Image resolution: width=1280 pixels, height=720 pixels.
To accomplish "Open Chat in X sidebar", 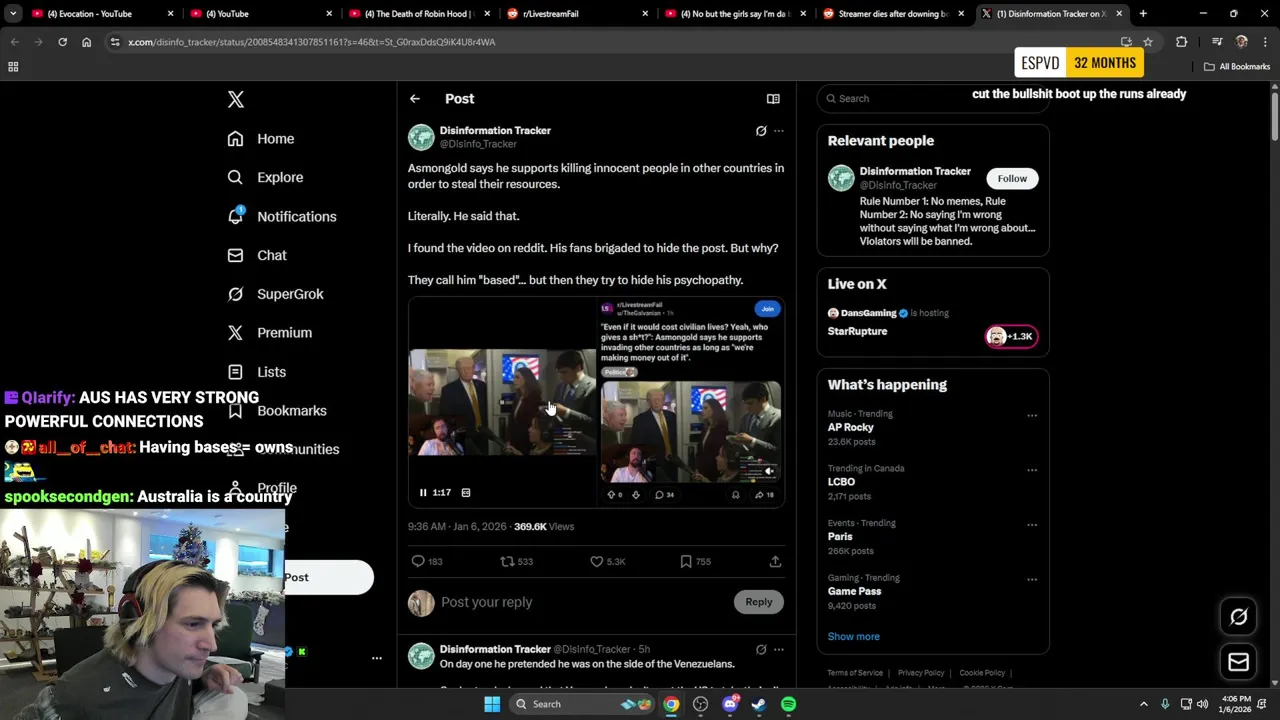I will pyautogui.click(x=257, y=255).
